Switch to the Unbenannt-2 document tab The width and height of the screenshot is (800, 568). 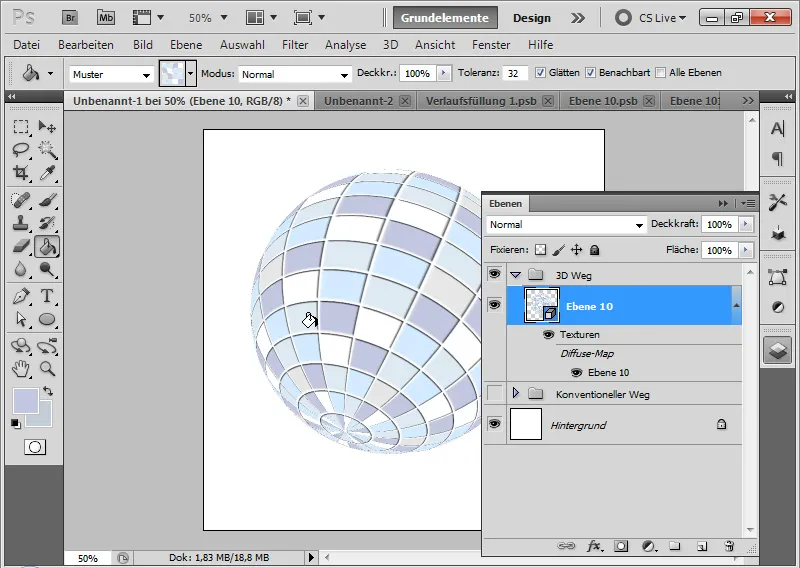click(359, 101)
